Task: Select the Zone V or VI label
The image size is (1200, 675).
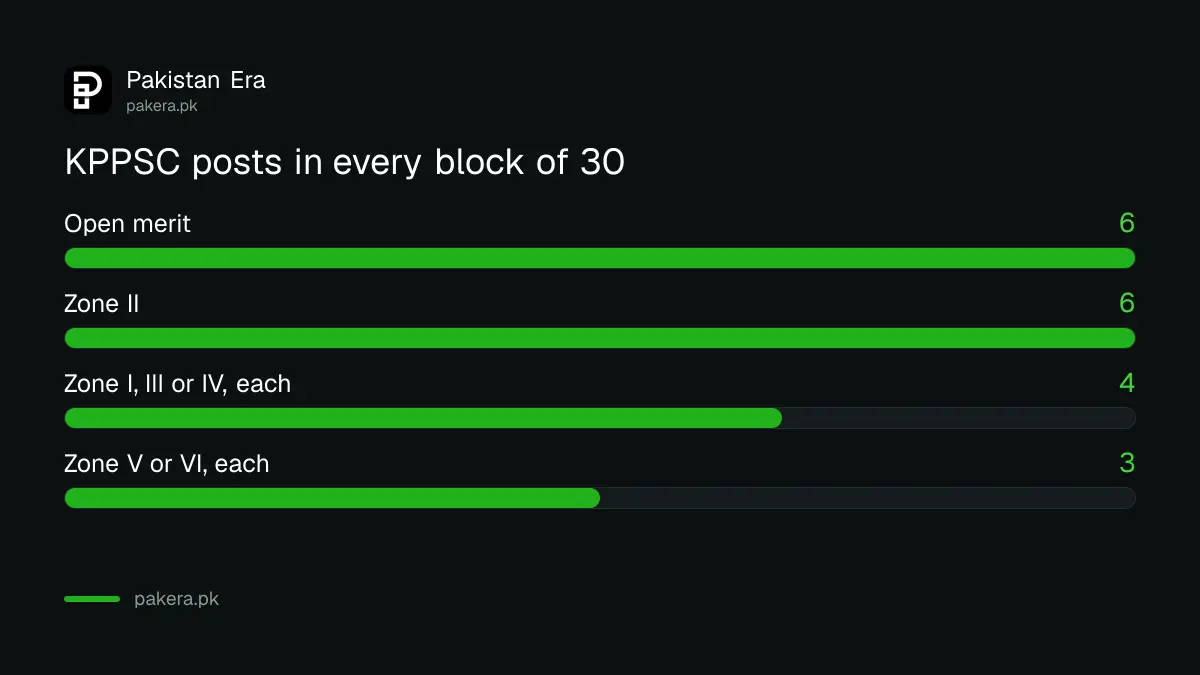Action: (x=167, y=464)
